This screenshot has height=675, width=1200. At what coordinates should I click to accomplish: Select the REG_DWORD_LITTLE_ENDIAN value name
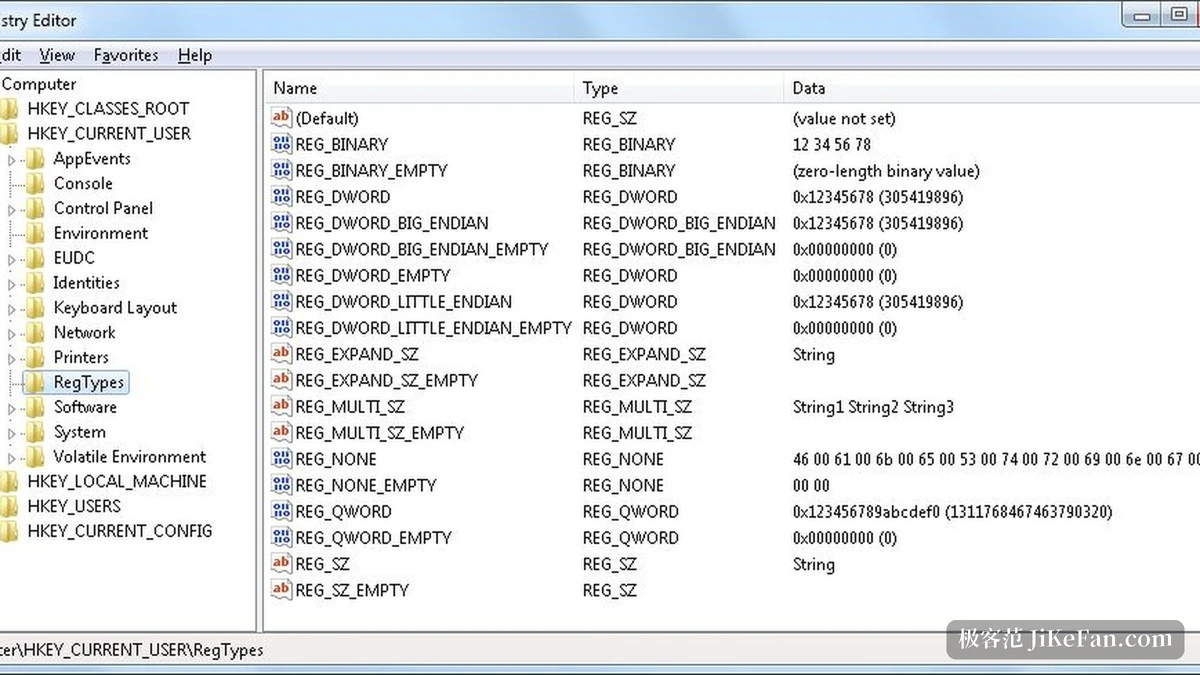404,301
